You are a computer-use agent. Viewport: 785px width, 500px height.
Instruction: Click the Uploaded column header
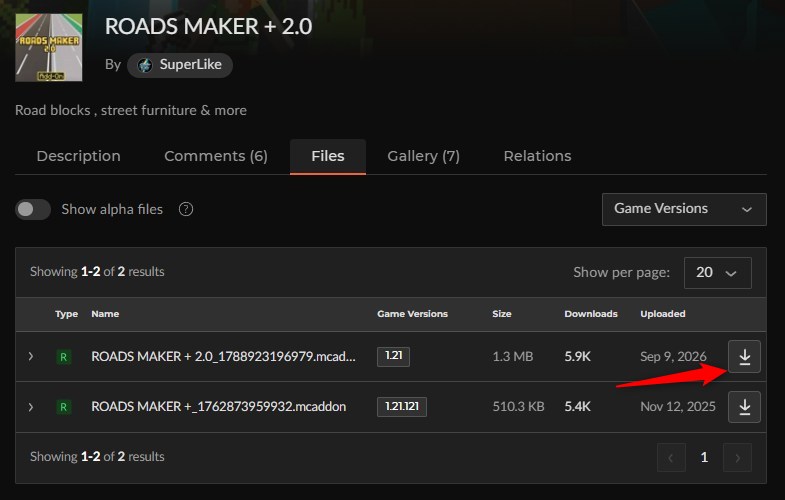(x=663, y=314)
